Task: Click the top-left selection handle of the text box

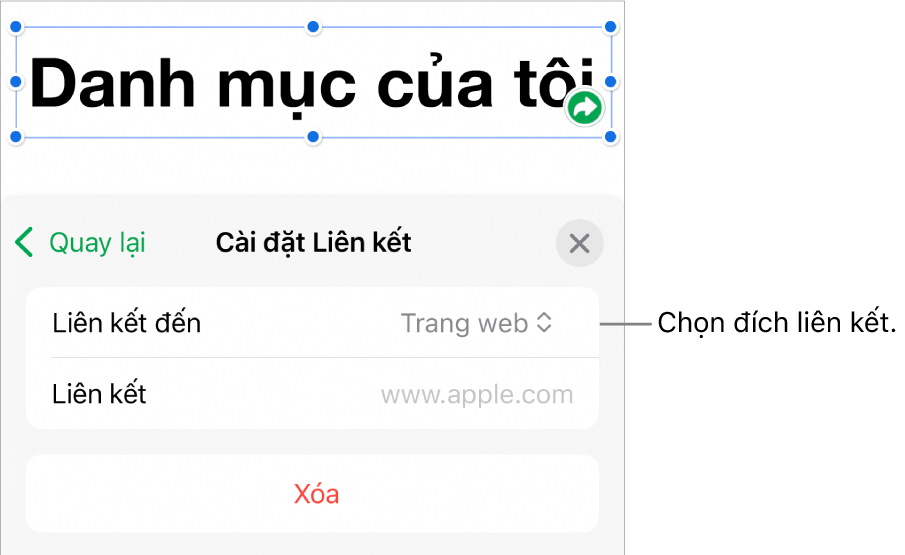Action: [15, 26]
